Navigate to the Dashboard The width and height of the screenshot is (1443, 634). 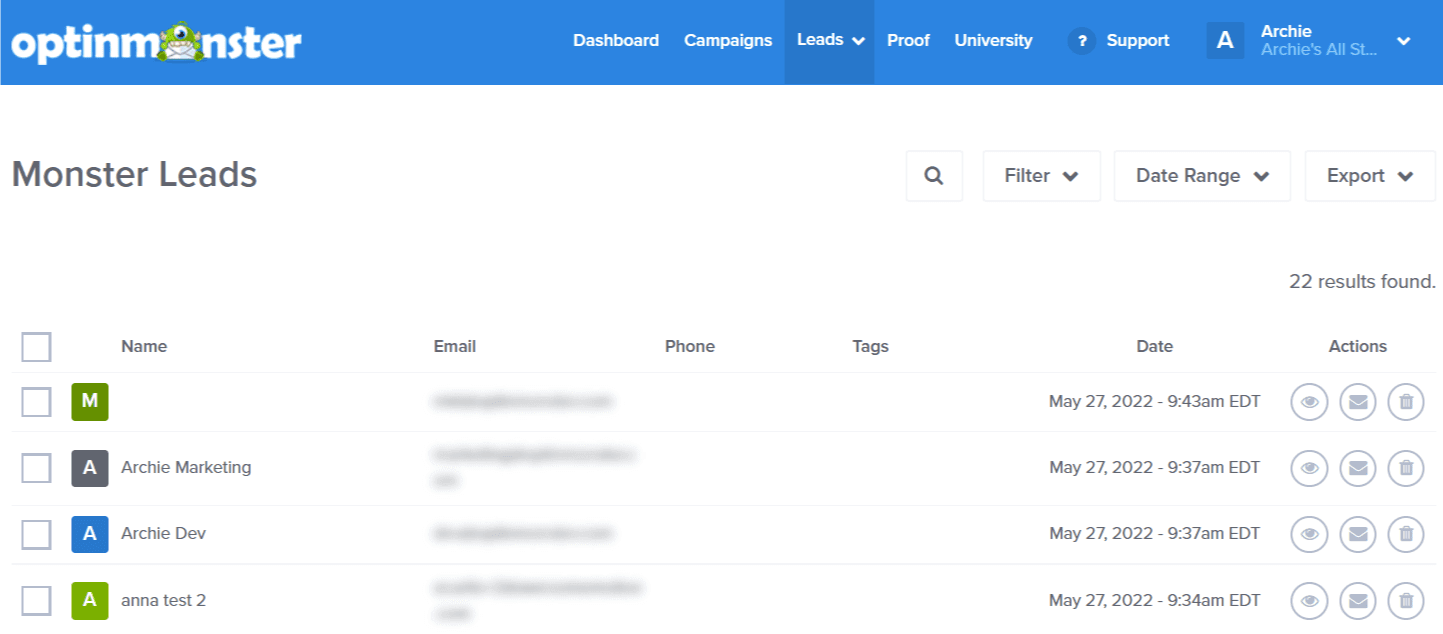pos(616,40)
